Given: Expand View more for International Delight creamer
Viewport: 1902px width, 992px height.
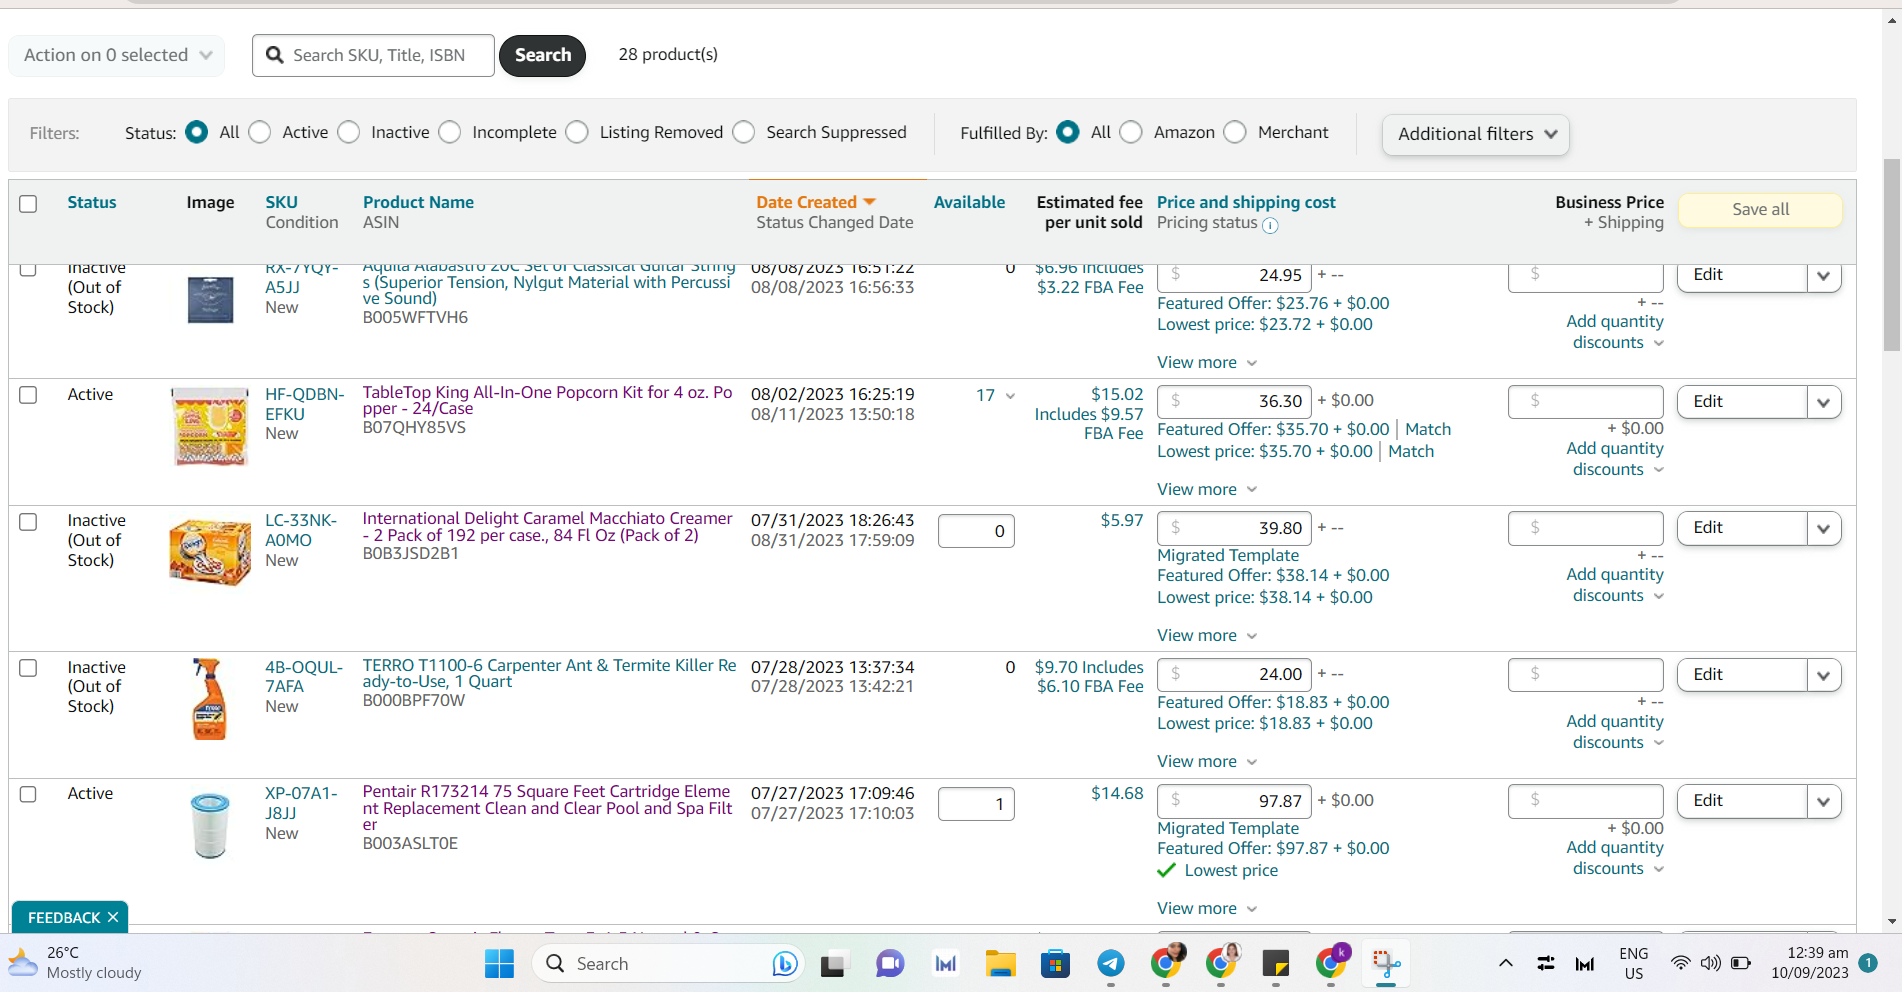Looking at the screenshot, I should pyautogui.click(x=1207, y=635).
